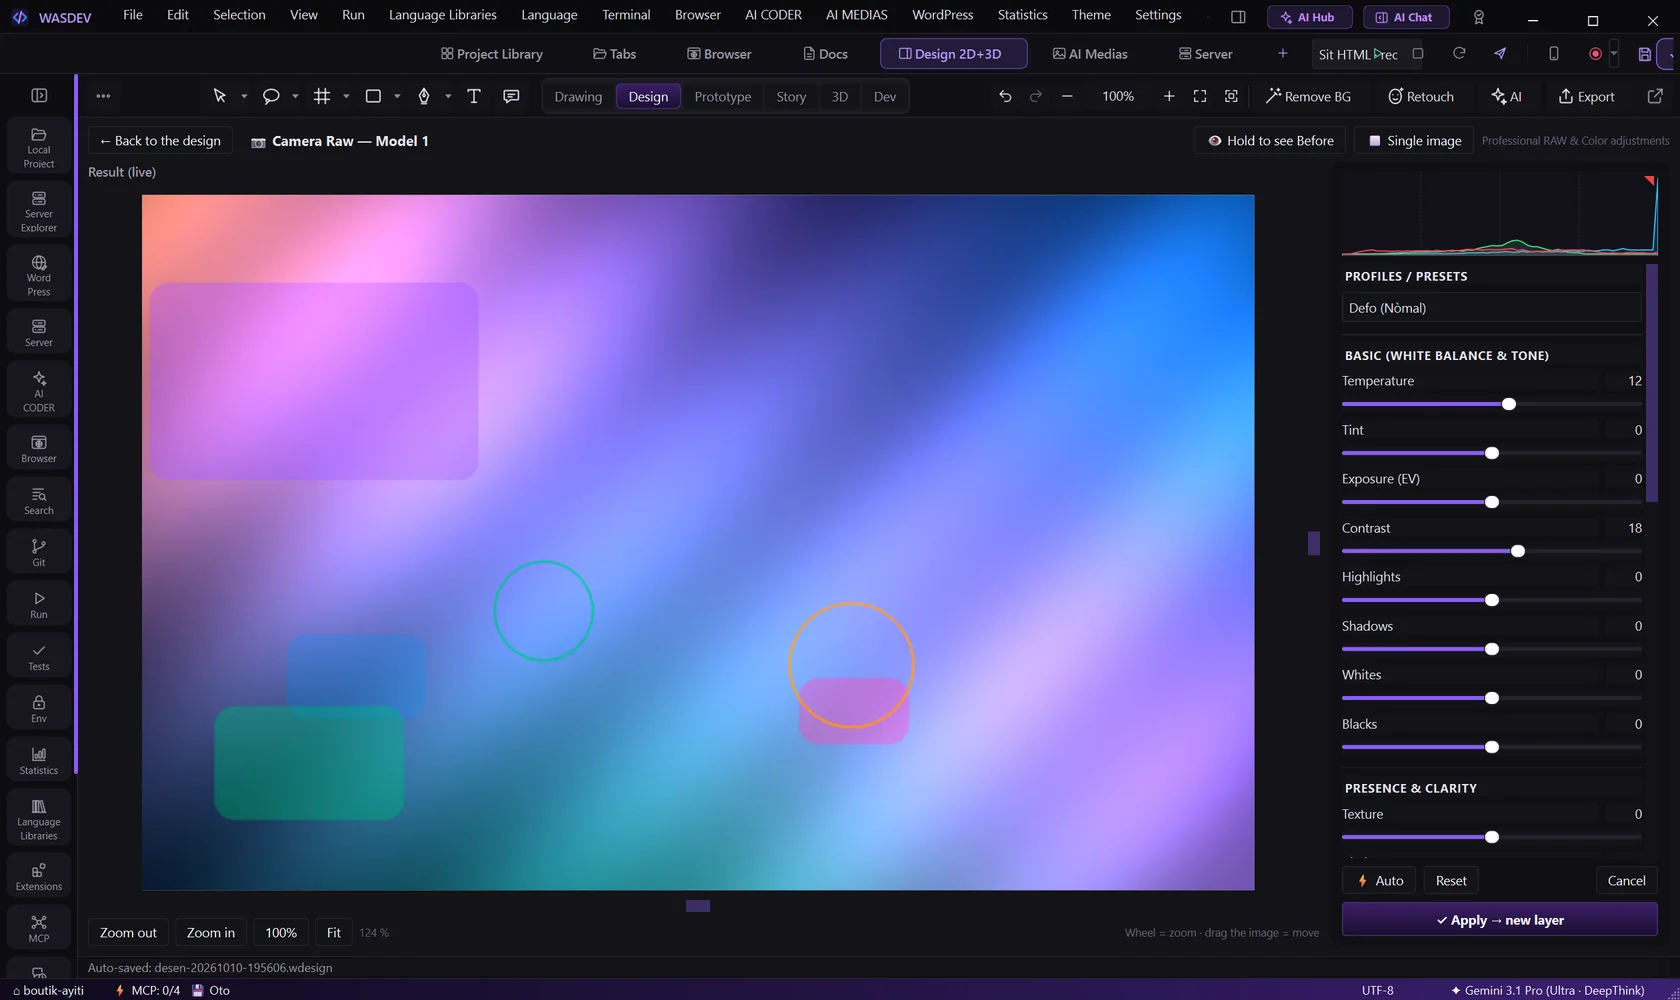Open Env in the sidebar
Screen dimensions: 1680x1000
39,708
